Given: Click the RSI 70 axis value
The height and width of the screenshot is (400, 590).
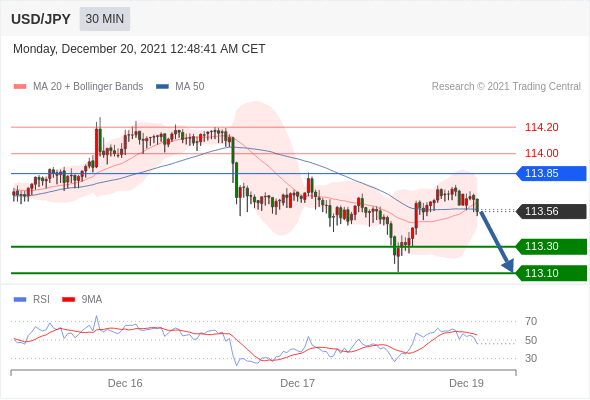Looking at the screenshot, I should point(531,321).
